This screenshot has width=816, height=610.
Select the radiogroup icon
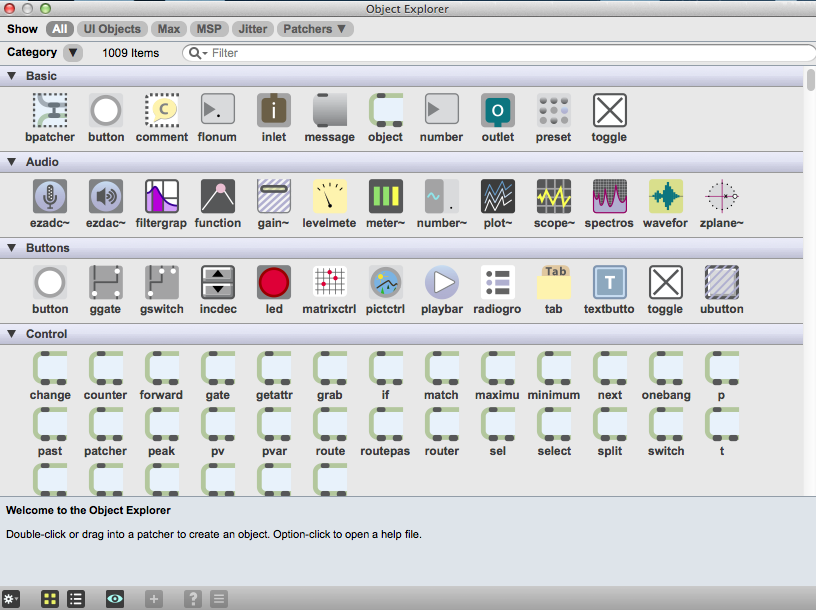[x=498, y=282]
